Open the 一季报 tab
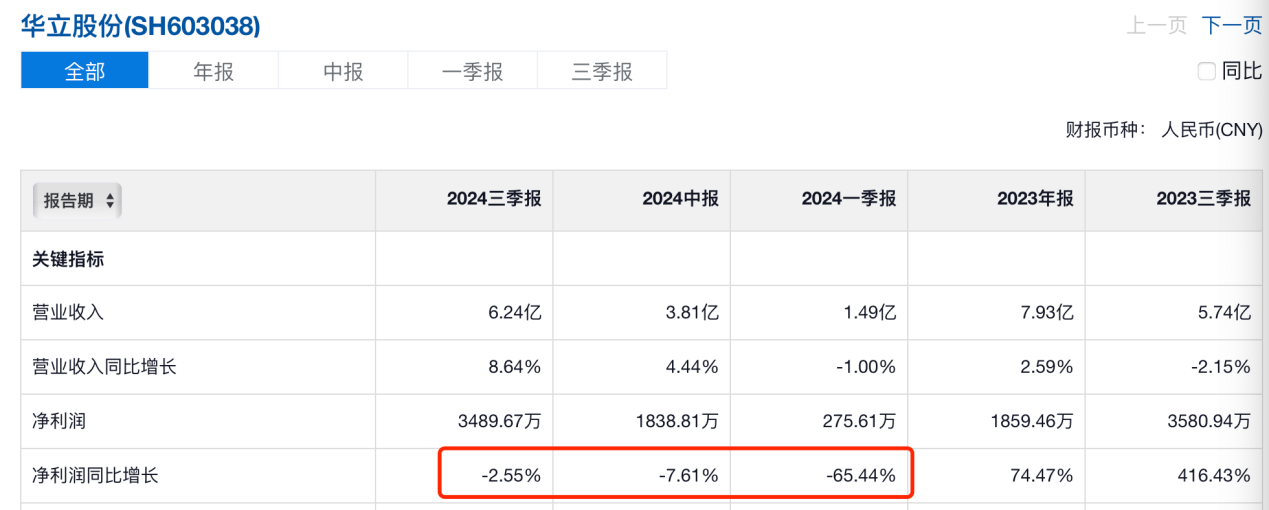The width and height of the screenshot is (1269, 510). click(x=472, y=71)
